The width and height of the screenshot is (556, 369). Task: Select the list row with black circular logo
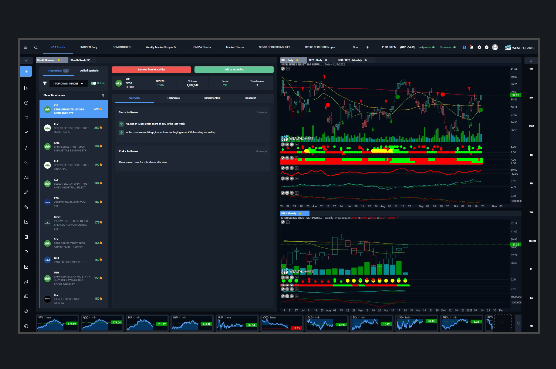coord(74,299)
